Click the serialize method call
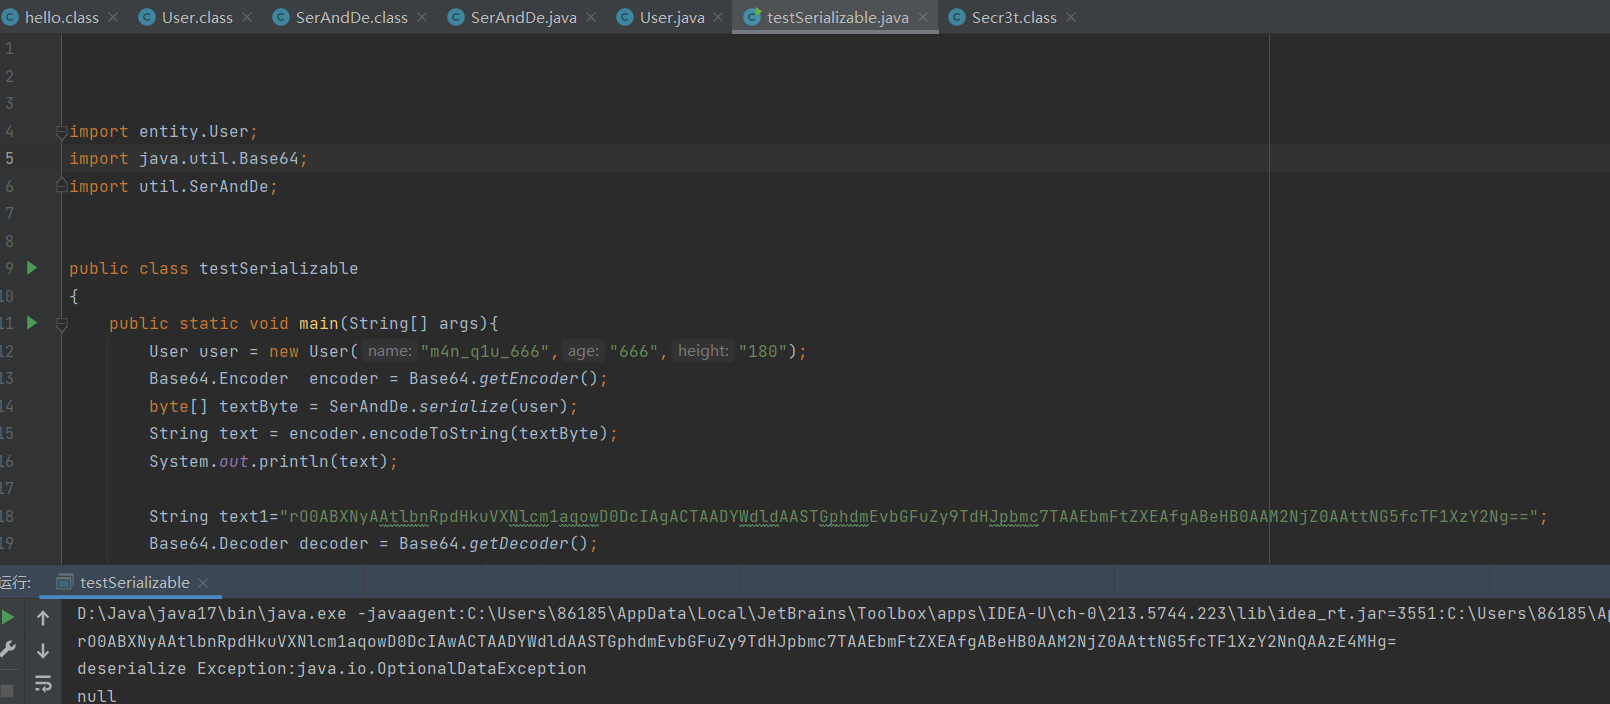Image resolution: width=1610 pixels, height=704 pixels. 463,406
